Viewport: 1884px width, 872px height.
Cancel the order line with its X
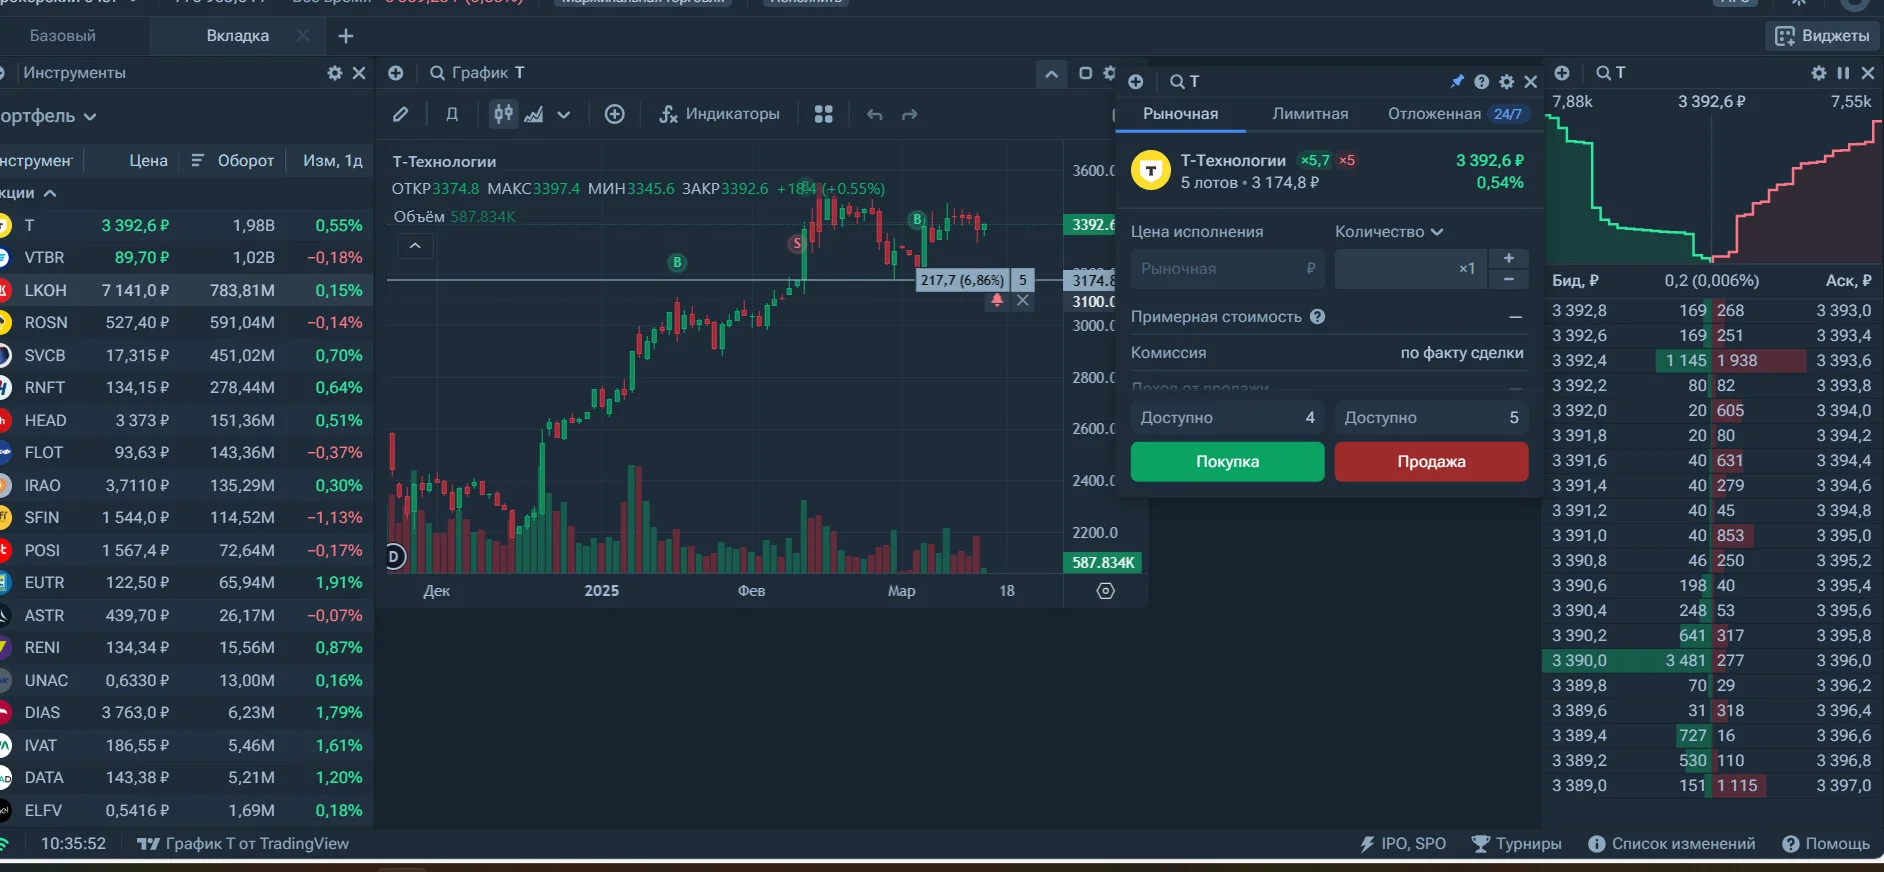click(x=1023, y=300)
